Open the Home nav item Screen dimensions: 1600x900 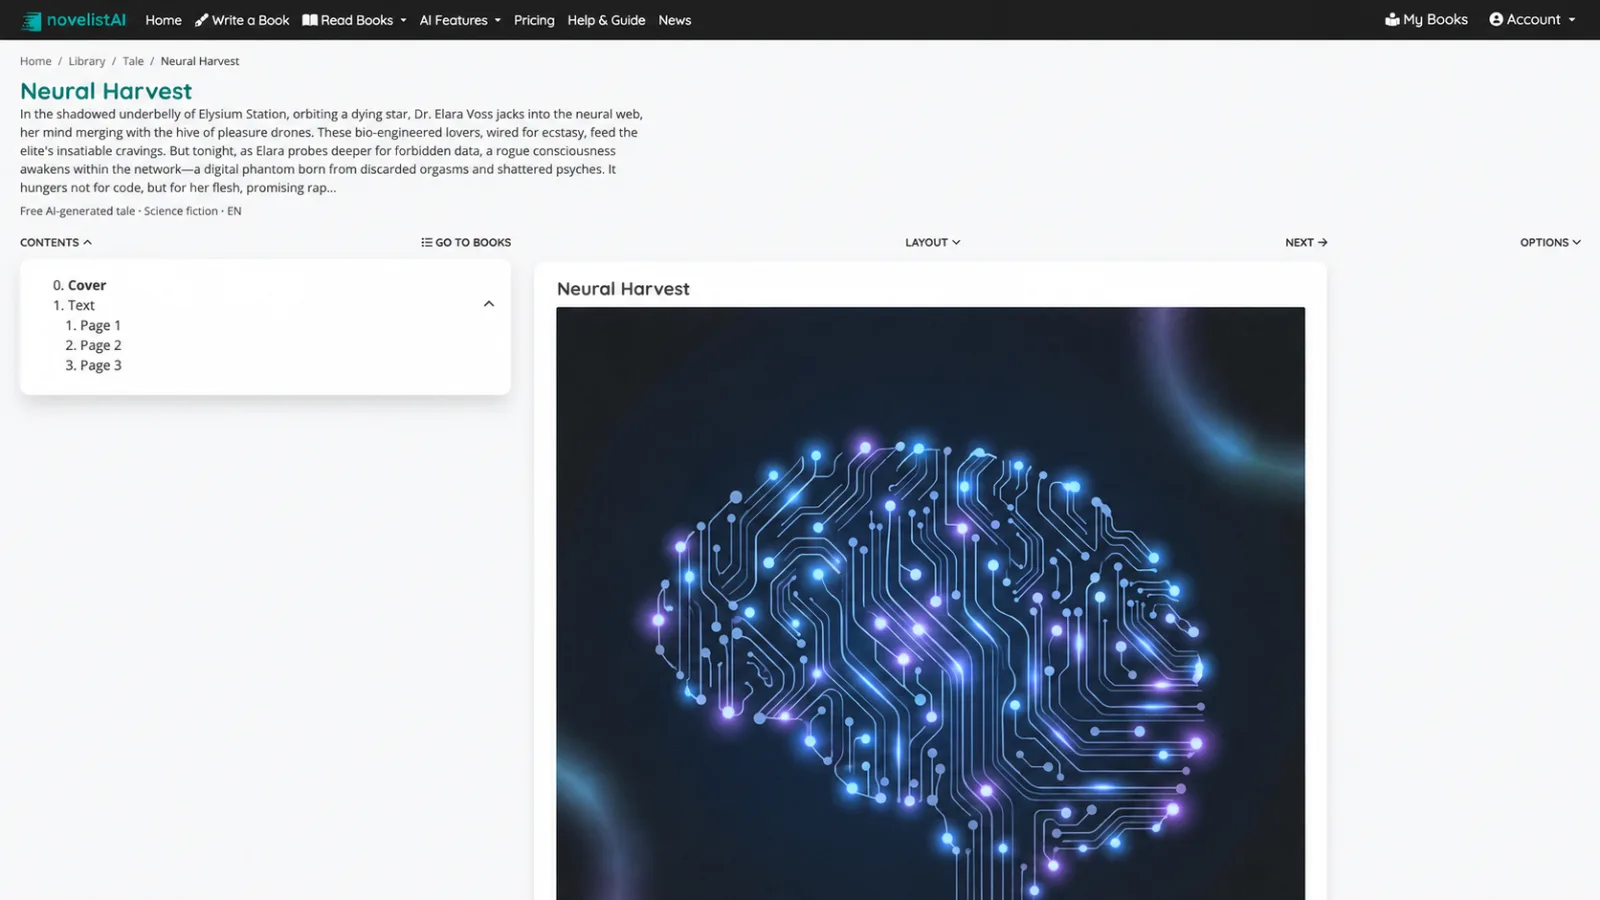point(163,20)
